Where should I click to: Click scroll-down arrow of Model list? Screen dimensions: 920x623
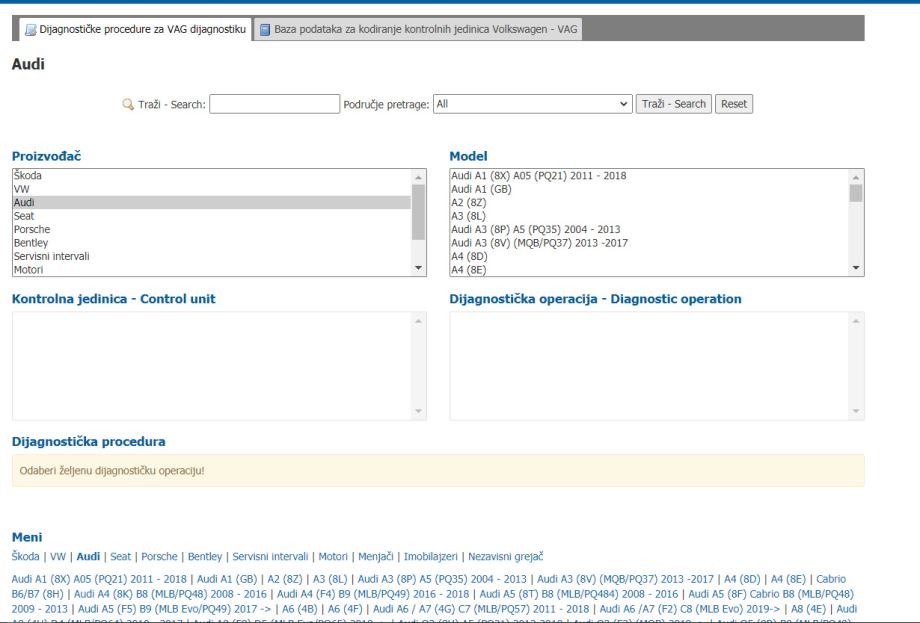pos(856,268)
